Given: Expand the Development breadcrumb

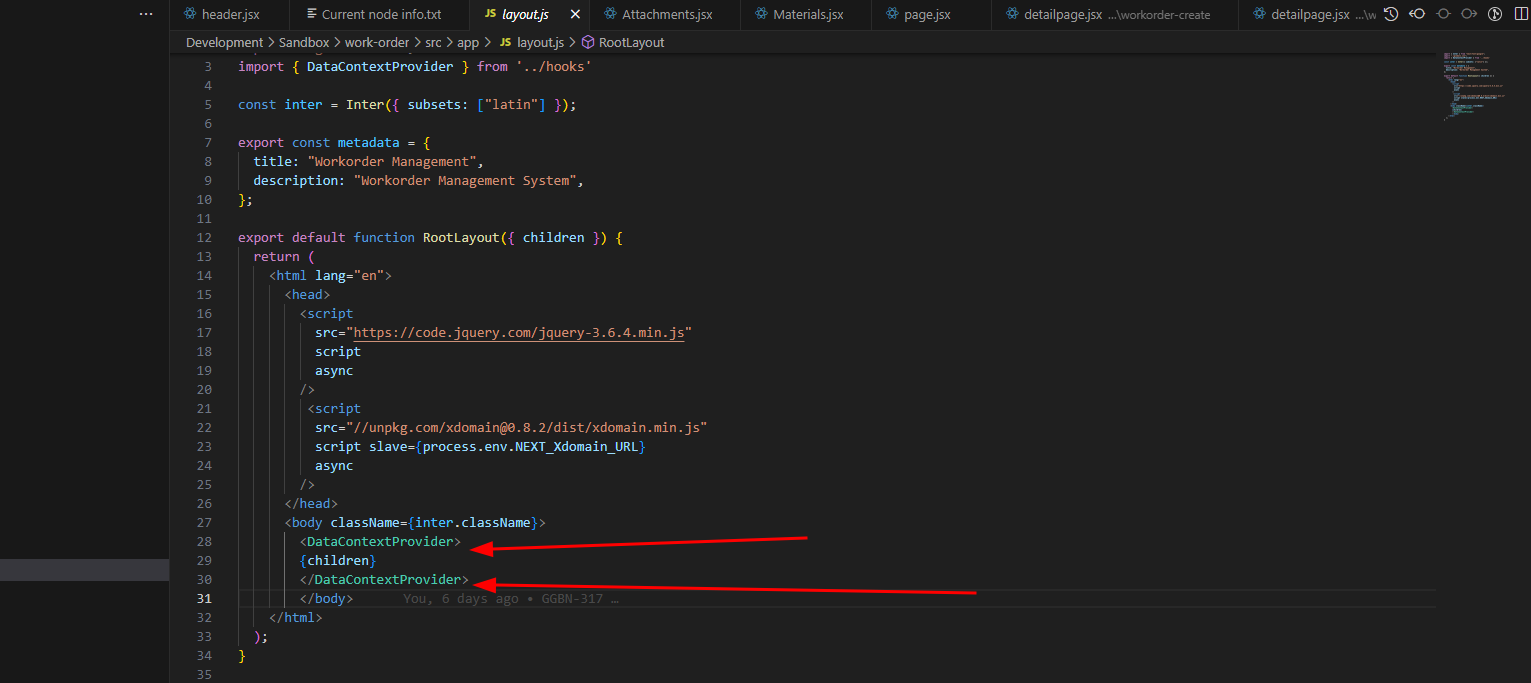Looking at the screenshot, I should (x=224, y=43).
